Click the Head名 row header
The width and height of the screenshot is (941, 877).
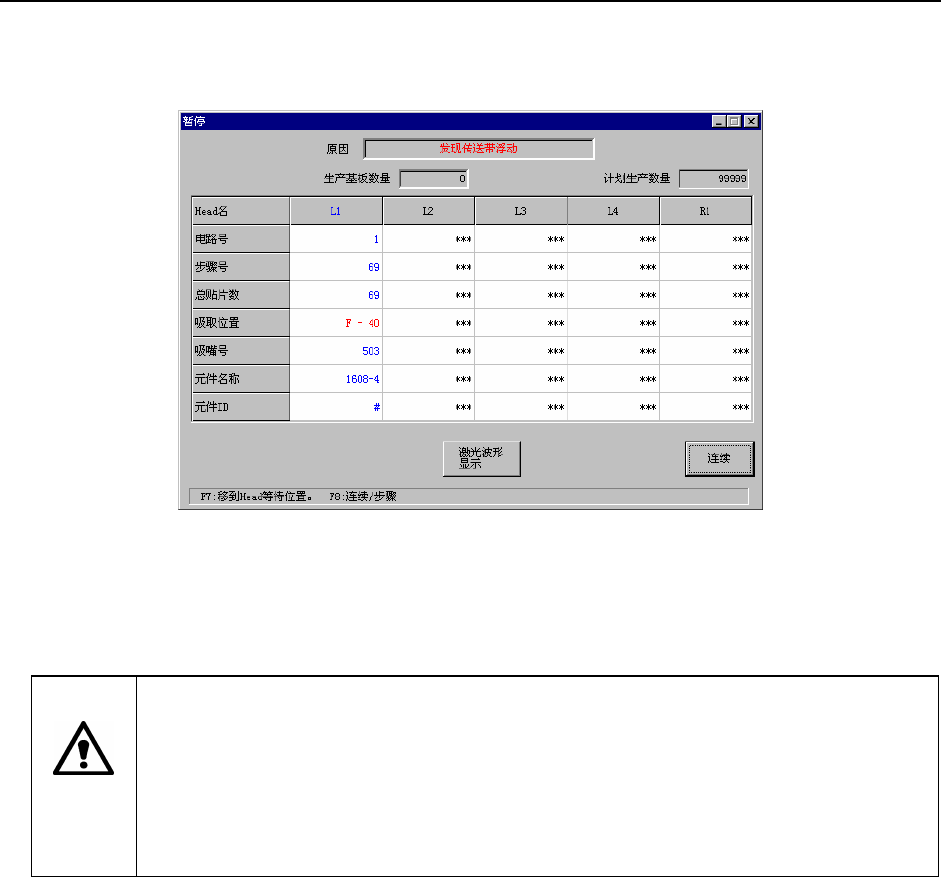[x=241, y=211]
